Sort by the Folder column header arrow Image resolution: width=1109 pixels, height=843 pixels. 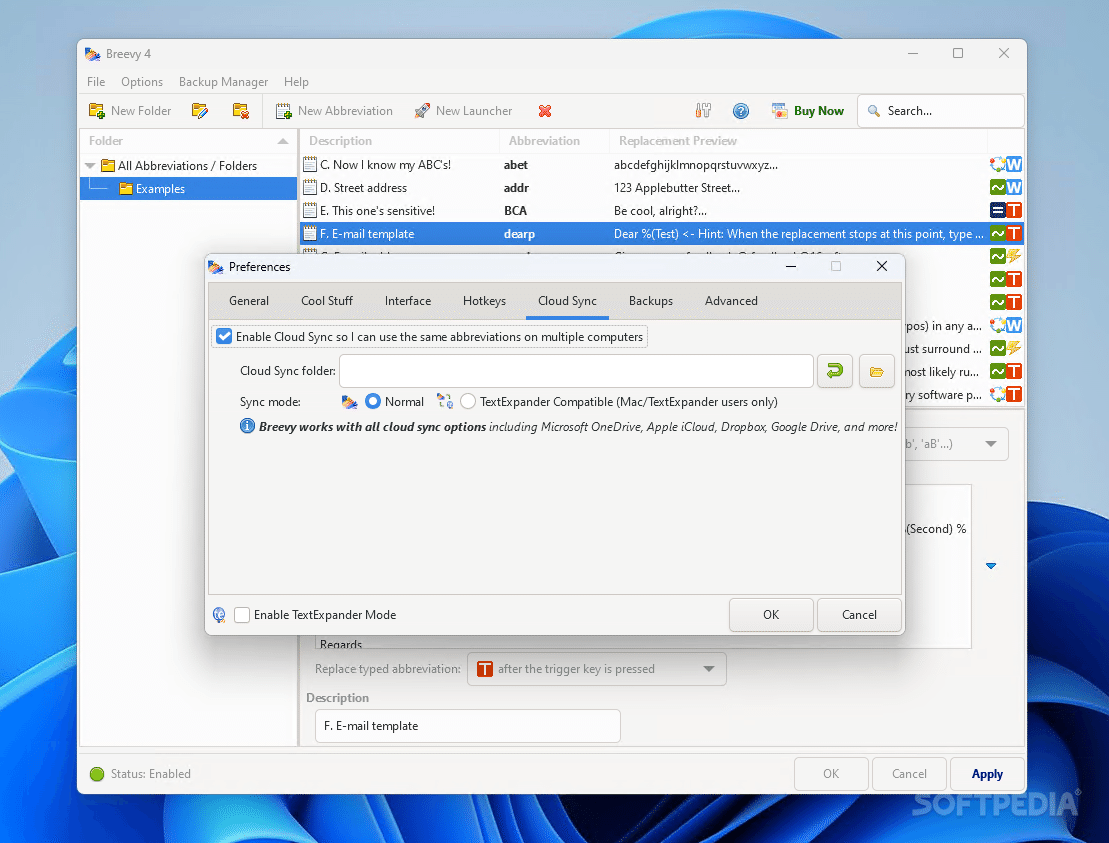(283, 141)
